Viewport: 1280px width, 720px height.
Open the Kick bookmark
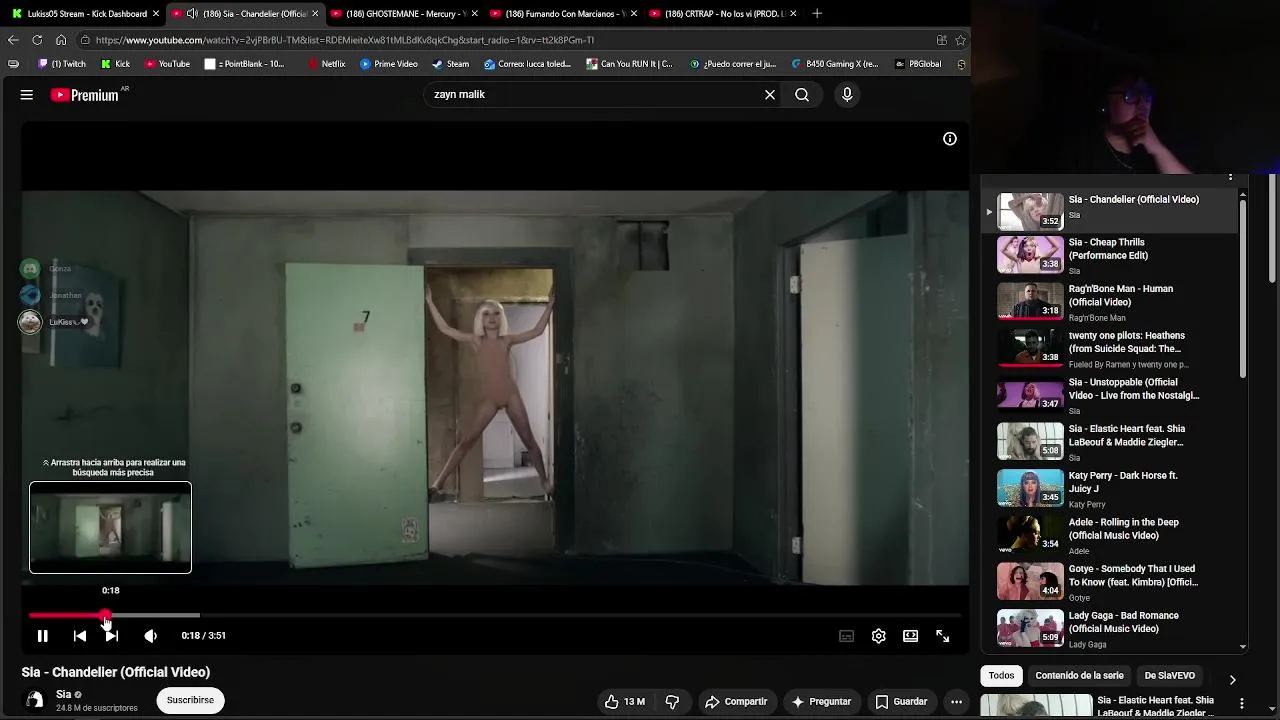click(x=115, y=64)
